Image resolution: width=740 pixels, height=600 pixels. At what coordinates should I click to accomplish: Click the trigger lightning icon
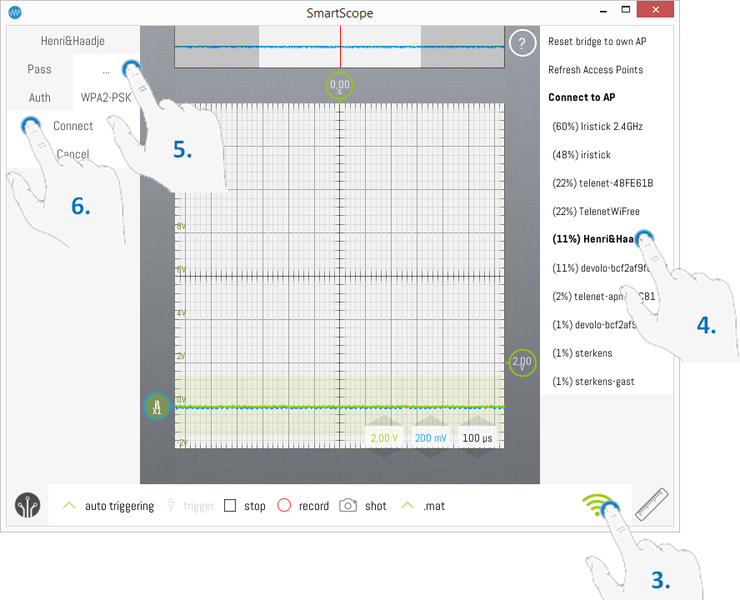pyautogui.click(x=171, y=506)
